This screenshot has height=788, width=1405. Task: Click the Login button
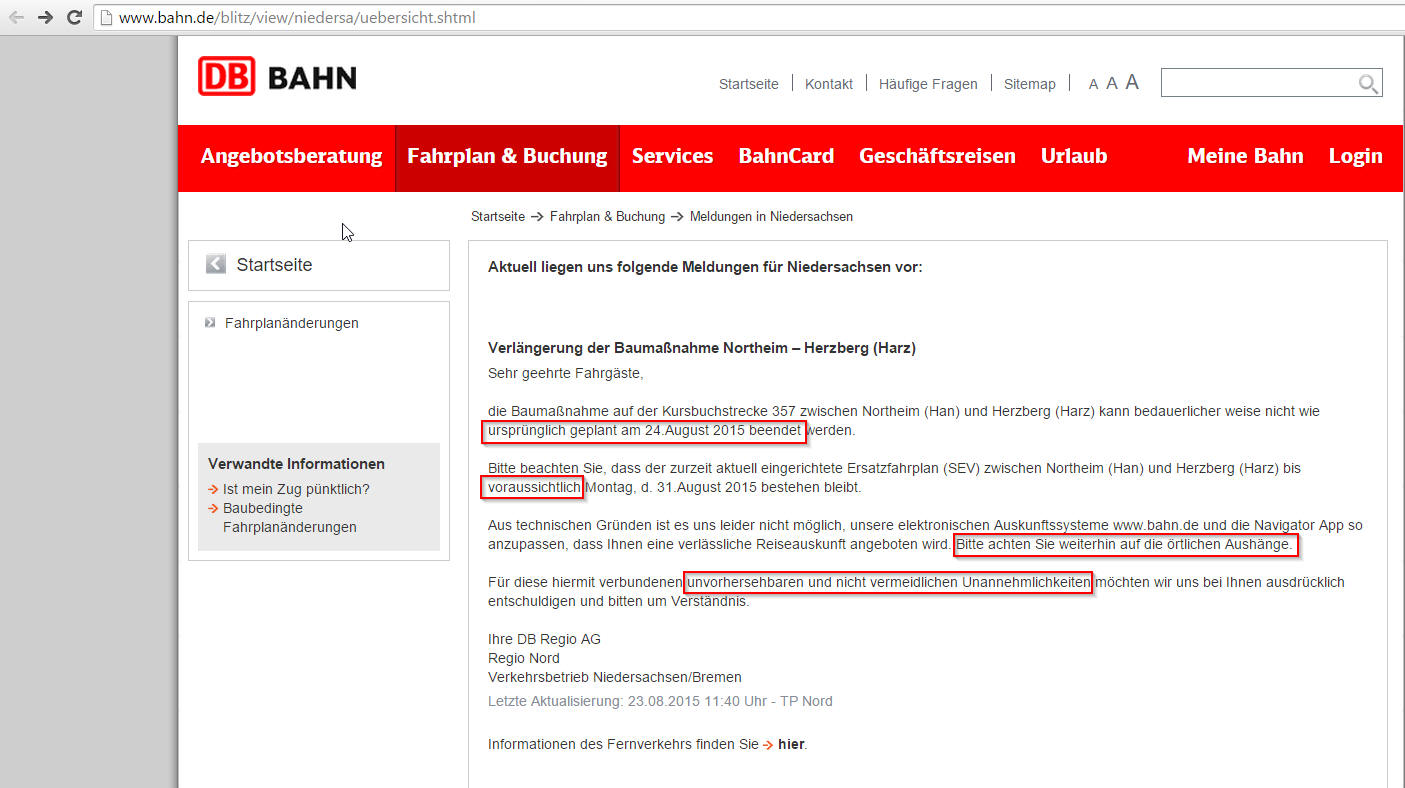click(x=1355, y=157)
